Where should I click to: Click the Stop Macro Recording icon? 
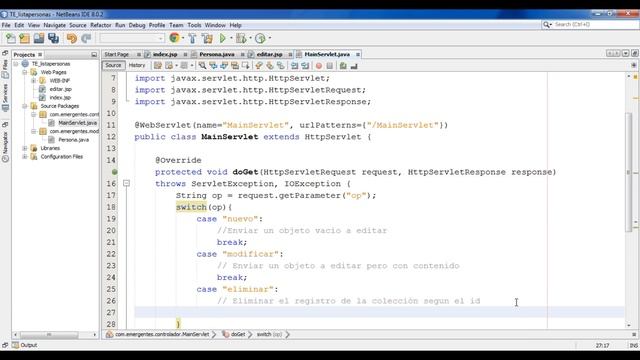coord(329,66)
